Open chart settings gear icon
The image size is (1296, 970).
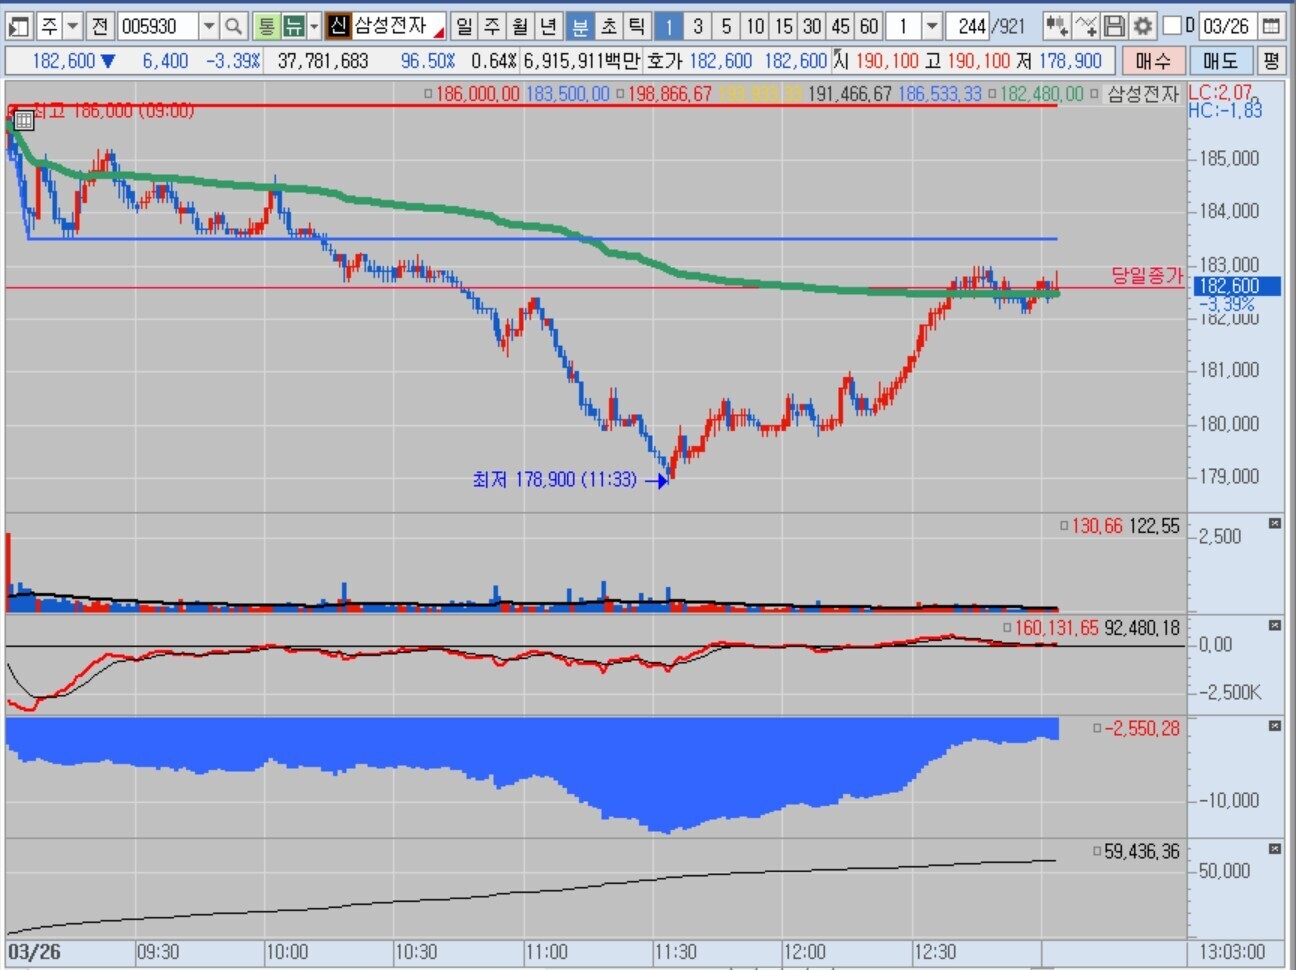1142,26
